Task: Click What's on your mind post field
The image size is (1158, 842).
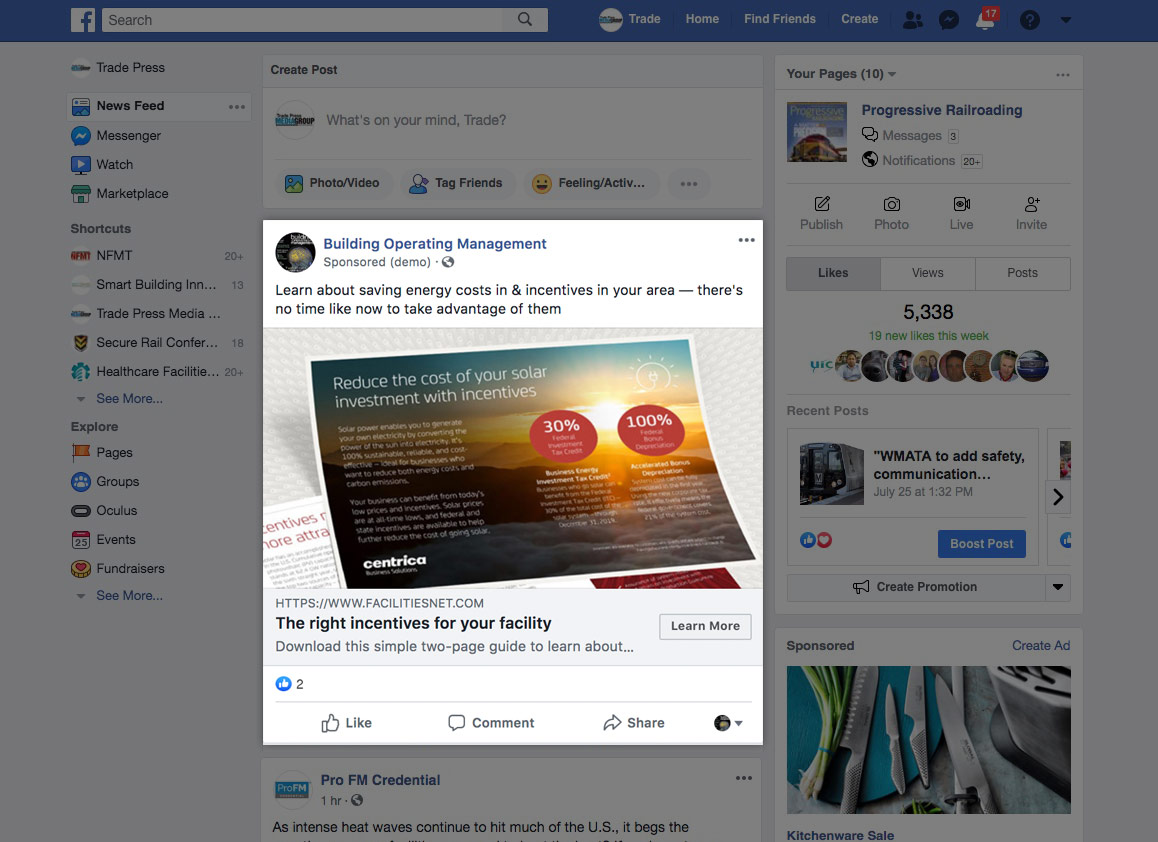Action: point(416,120)
